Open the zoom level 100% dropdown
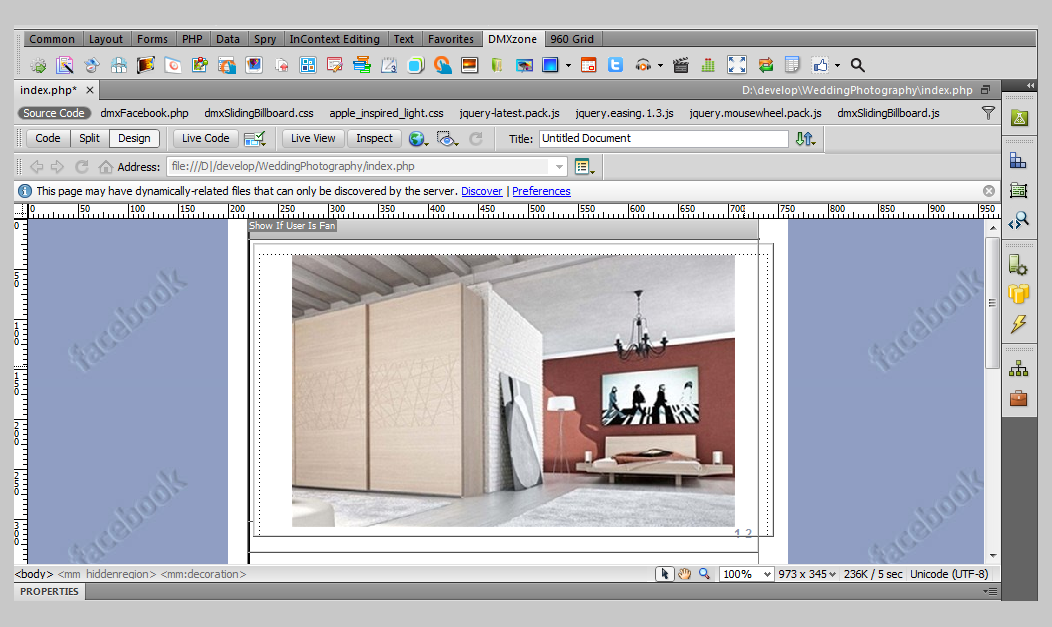This screenshot has width=1052, height=627. [745, 574]
